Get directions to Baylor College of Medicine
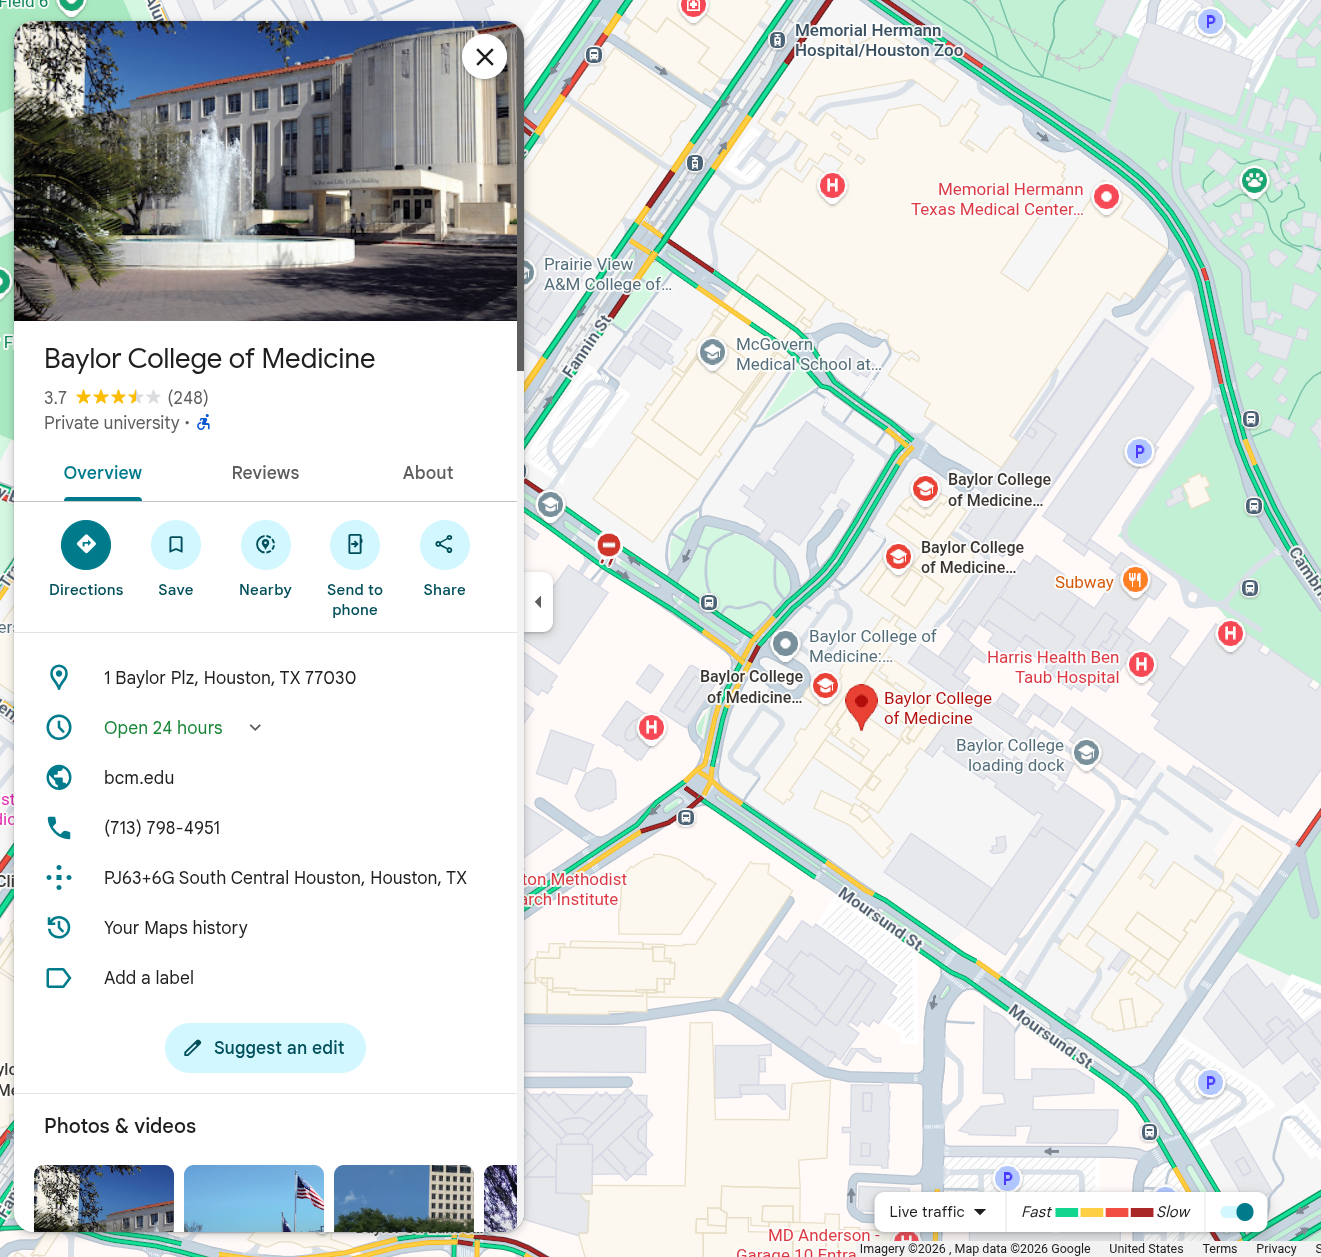Screen dimensions: 1321x1257 point(86,545)
